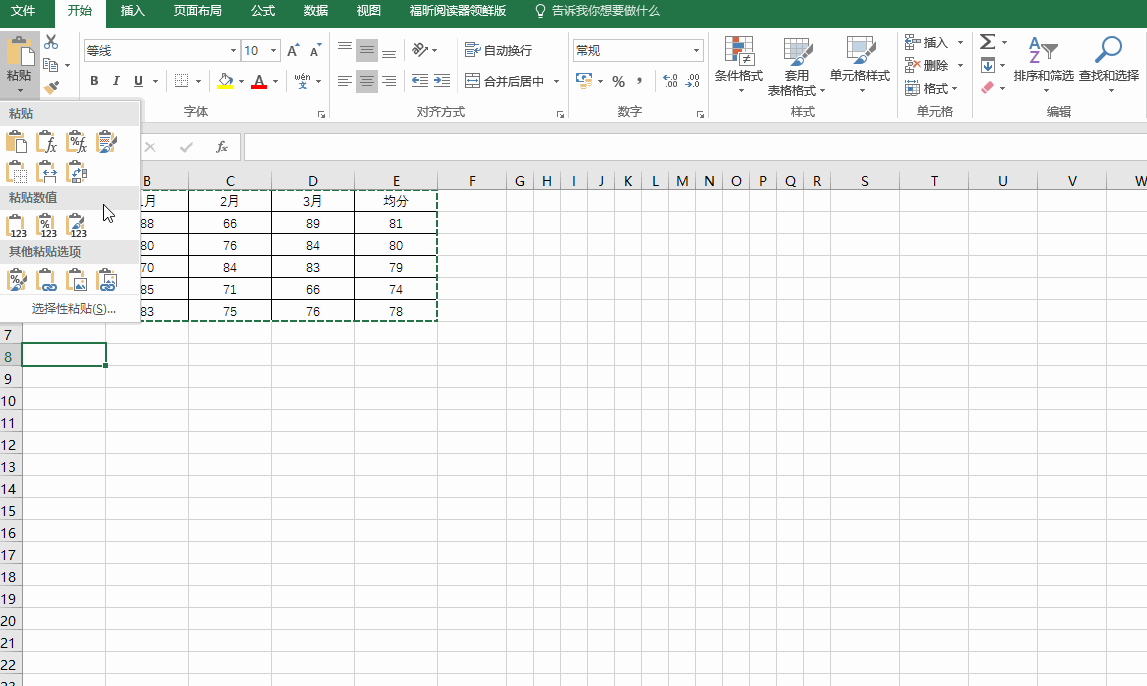Toggle italic formatting
This screenshot has width=1147, height=686.
116,81
